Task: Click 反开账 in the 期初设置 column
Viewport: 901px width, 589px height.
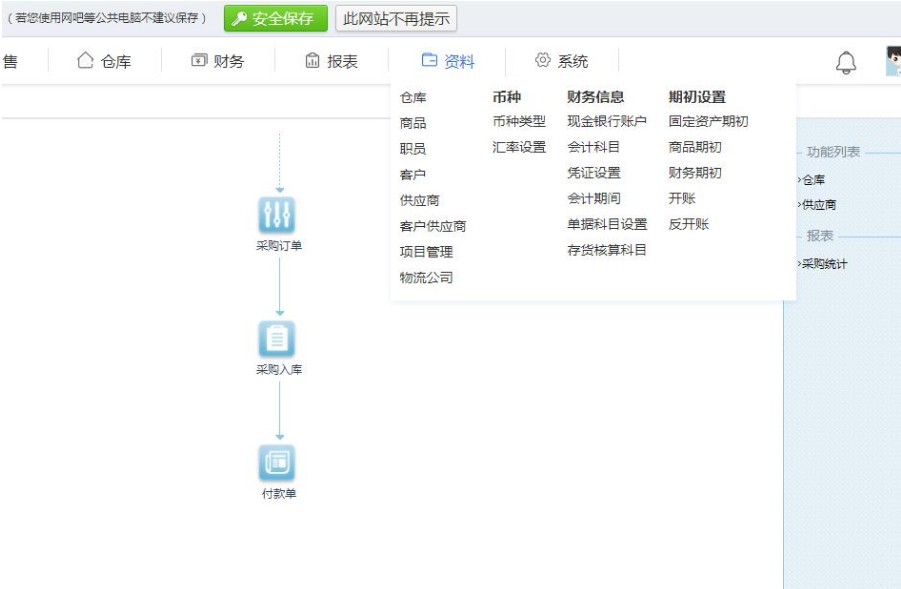Action: (689, 224)
